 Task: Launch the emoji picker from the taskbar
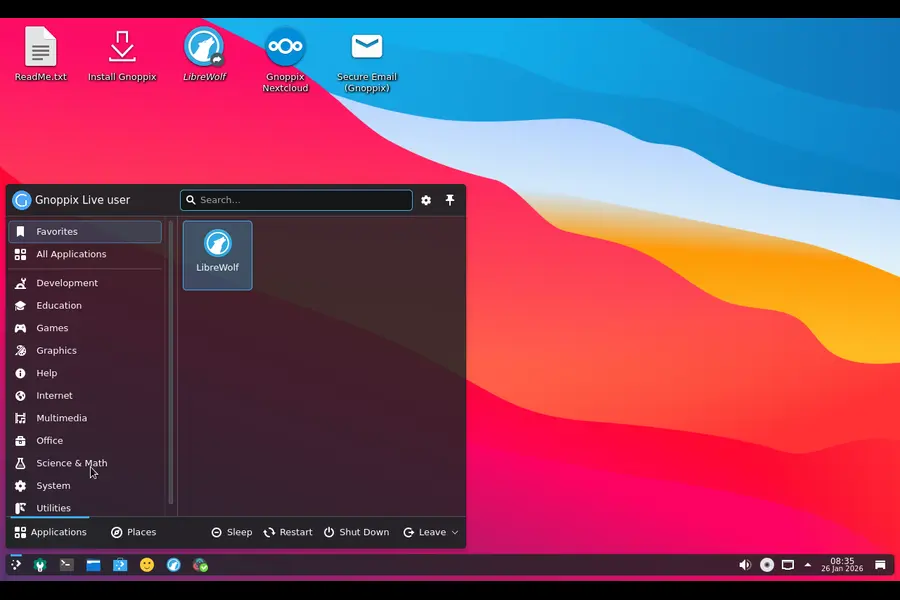click(147, 565)
